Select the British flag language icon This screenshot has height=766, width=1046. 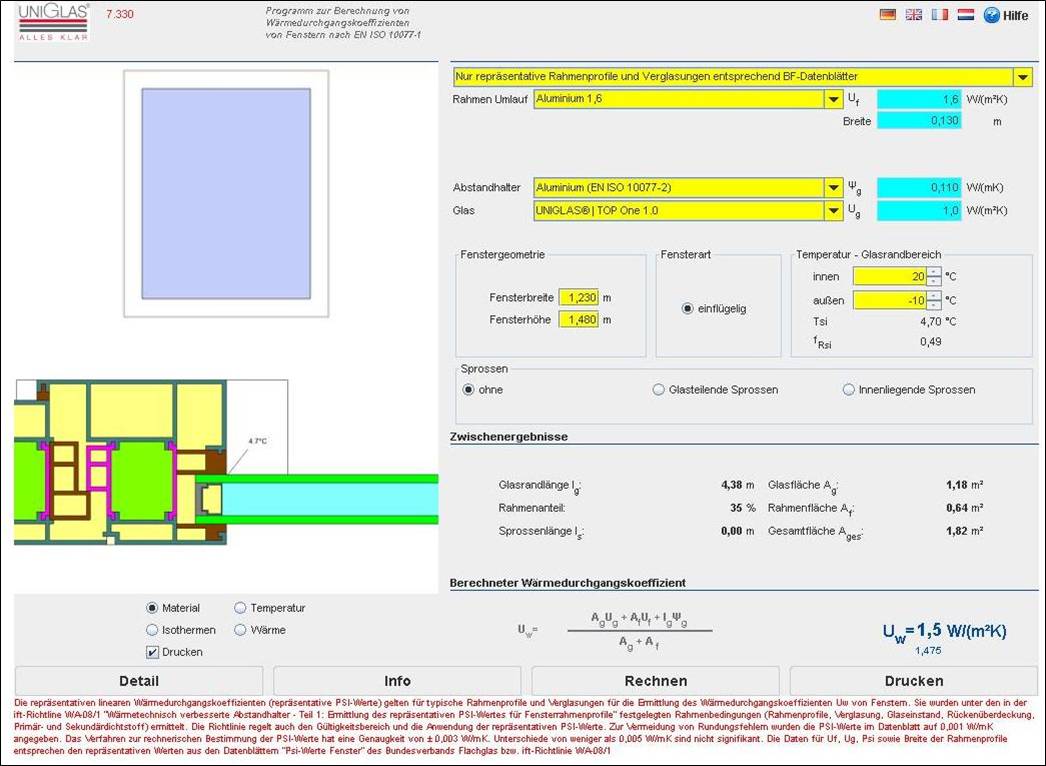[913, 15]
